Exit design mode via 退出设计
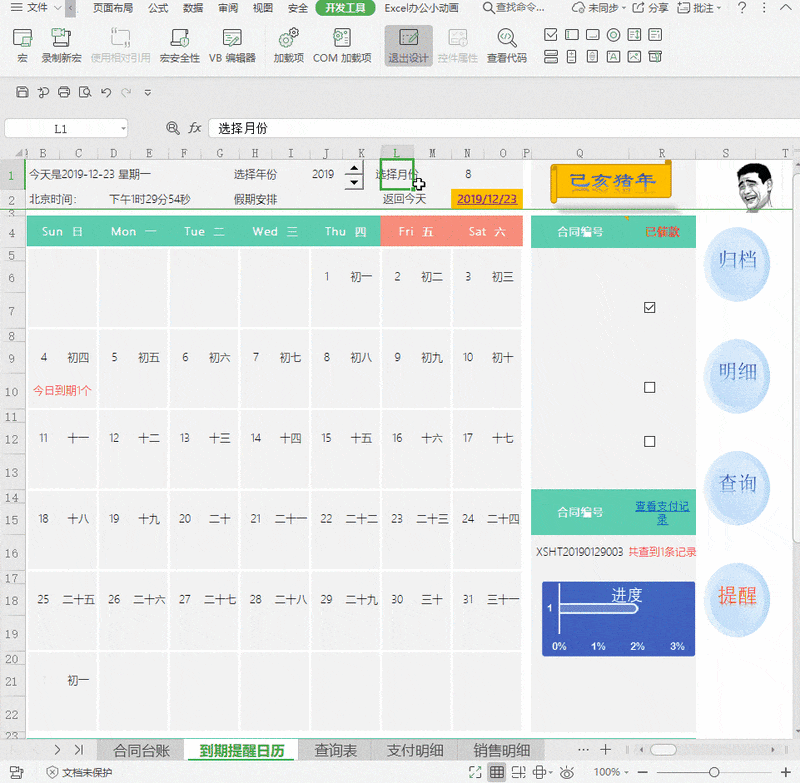 [x=408, y=44]
